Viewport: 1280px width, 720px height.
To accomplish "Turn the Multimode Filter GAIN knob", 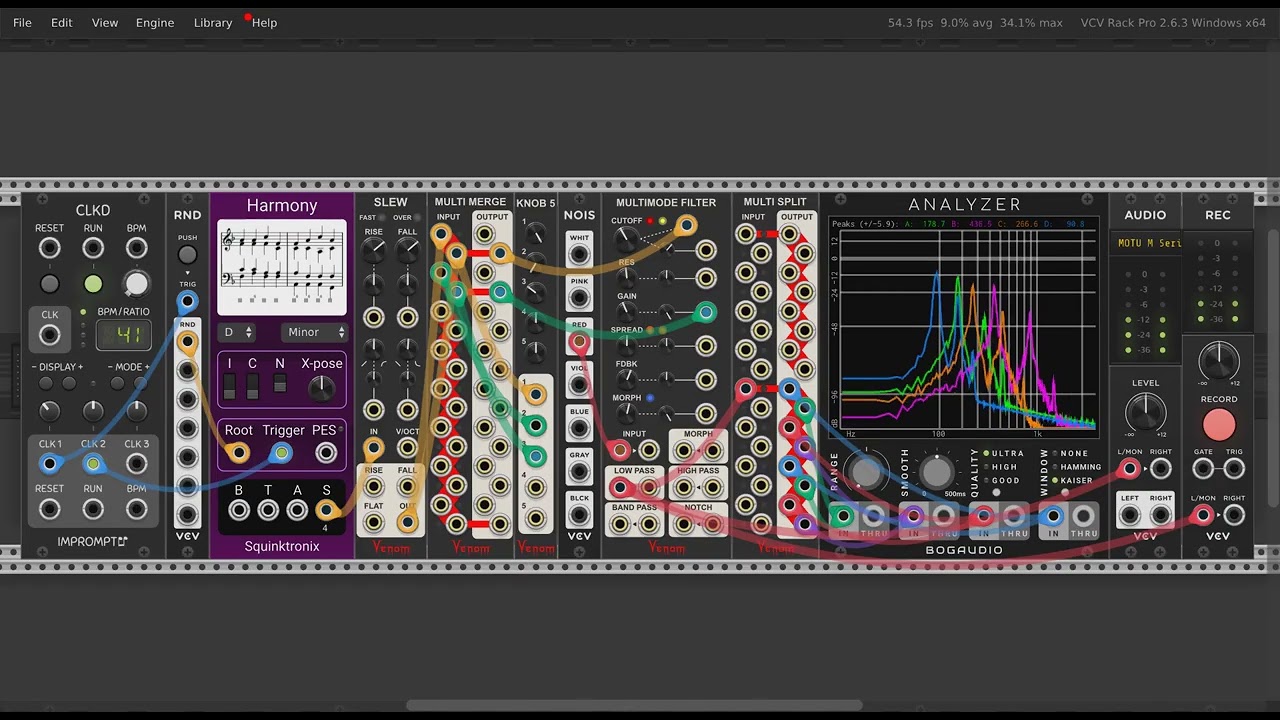I will tap(626, 311).
